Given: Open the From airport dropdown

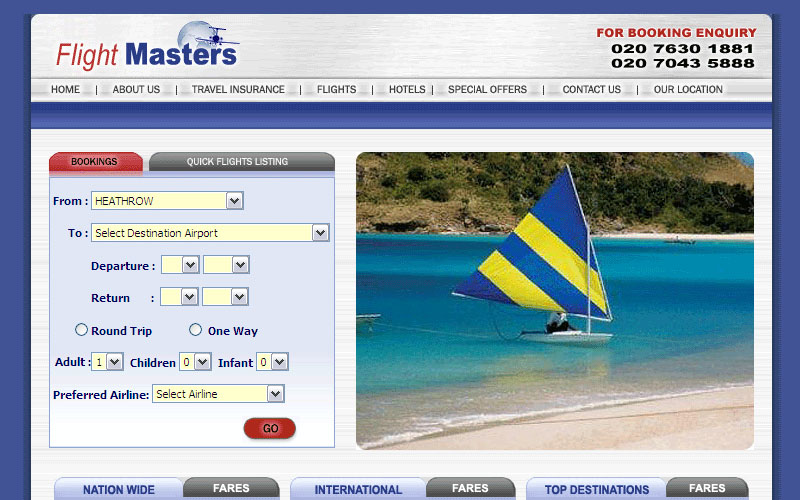Looking at the screenshot, I should tap(167, 201).
